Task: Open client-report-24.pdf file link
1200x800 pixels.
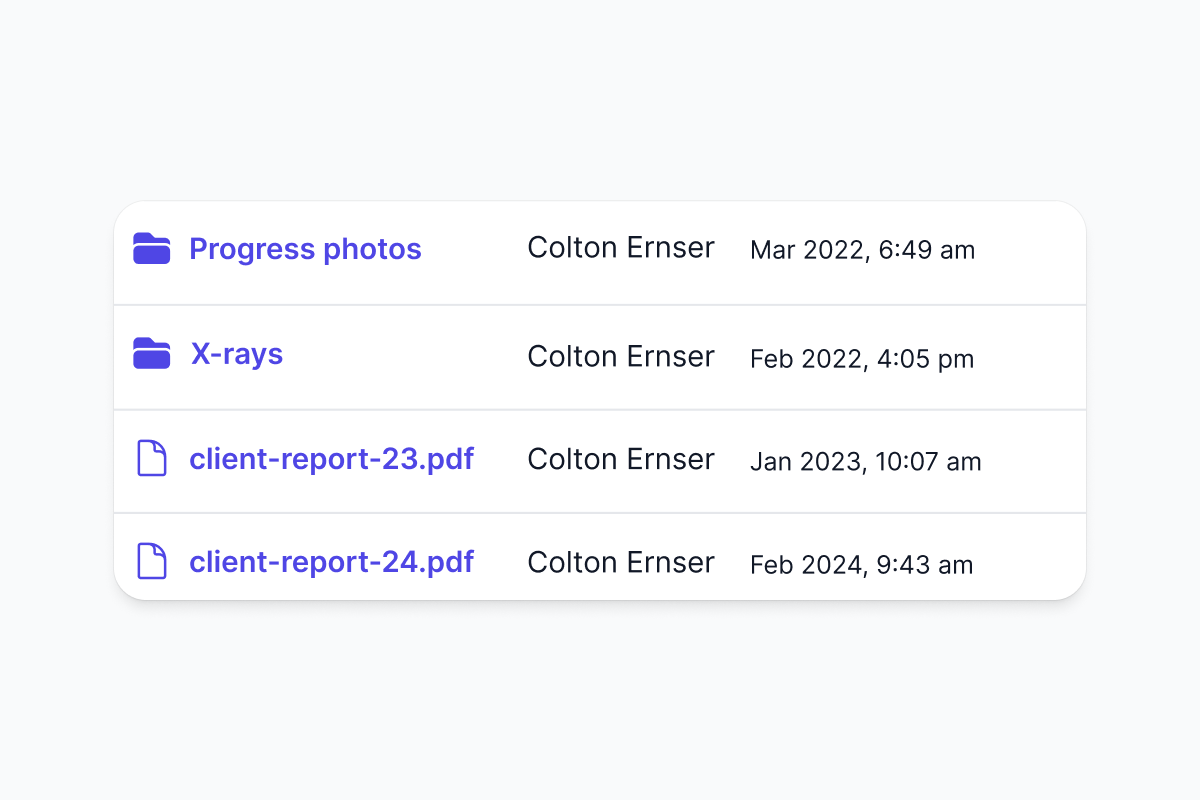Action: pyautogui.click(x=331, y=562)
